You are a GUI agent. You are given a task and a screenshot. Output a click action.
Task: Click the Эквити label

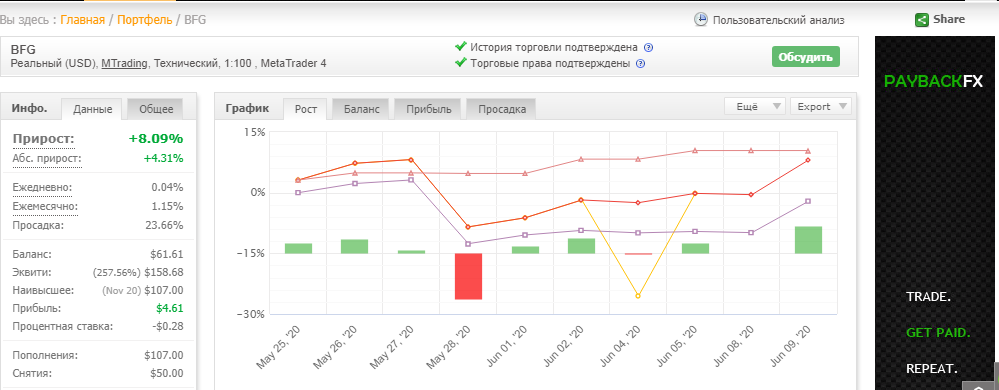31,272
